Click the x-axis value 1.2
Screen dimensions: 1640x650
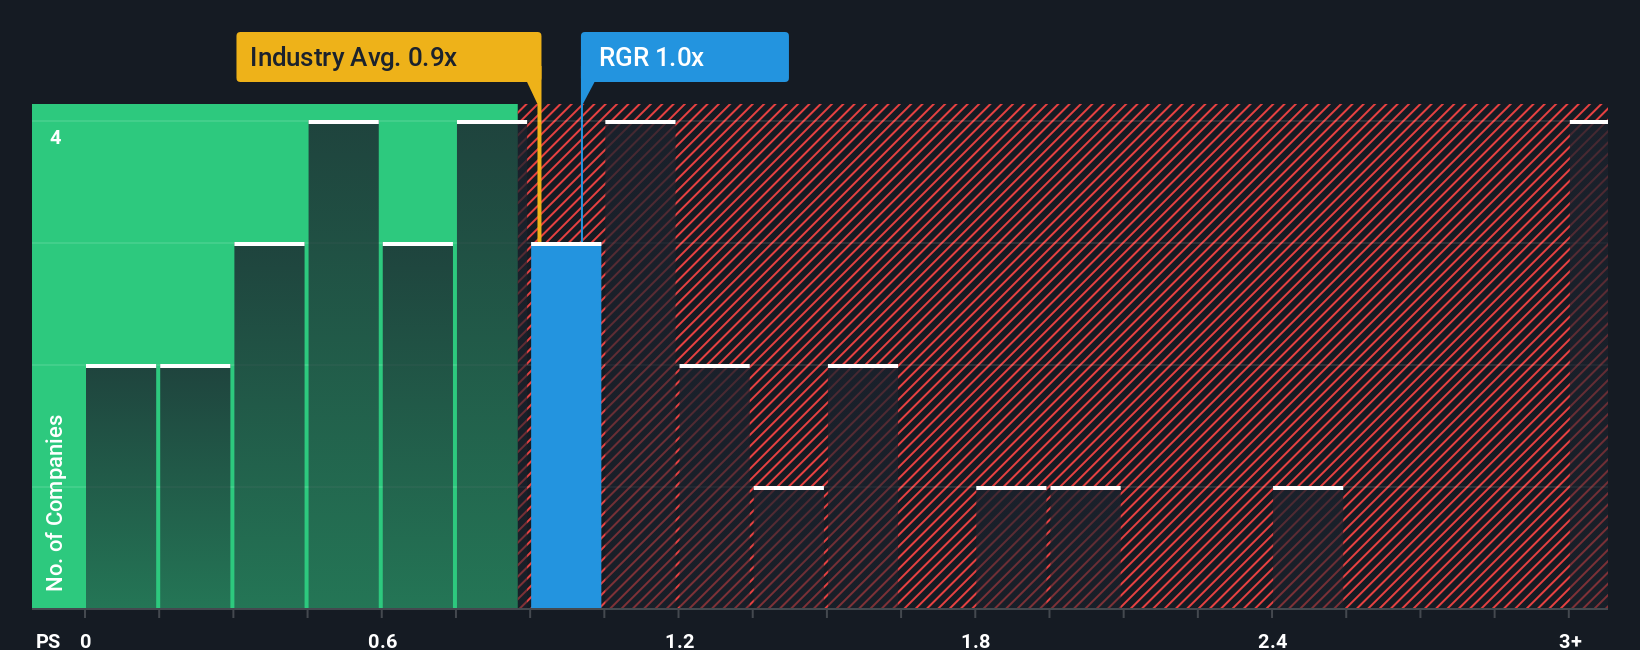coord(679,640)
